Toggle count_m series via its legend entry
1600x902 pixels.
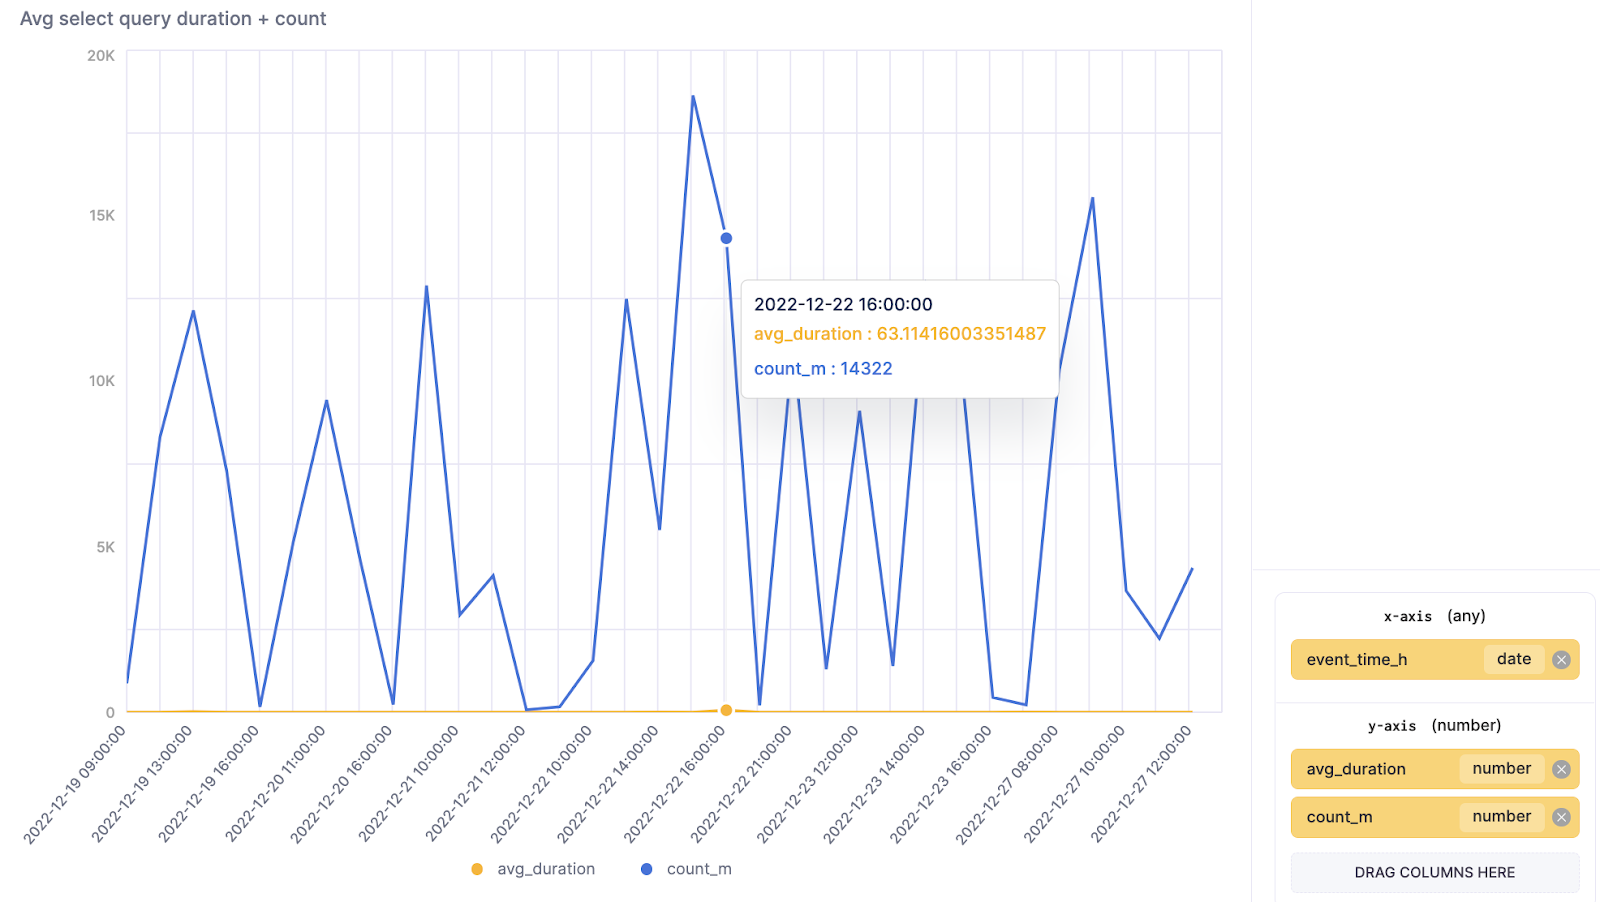(x=699, y=869)
